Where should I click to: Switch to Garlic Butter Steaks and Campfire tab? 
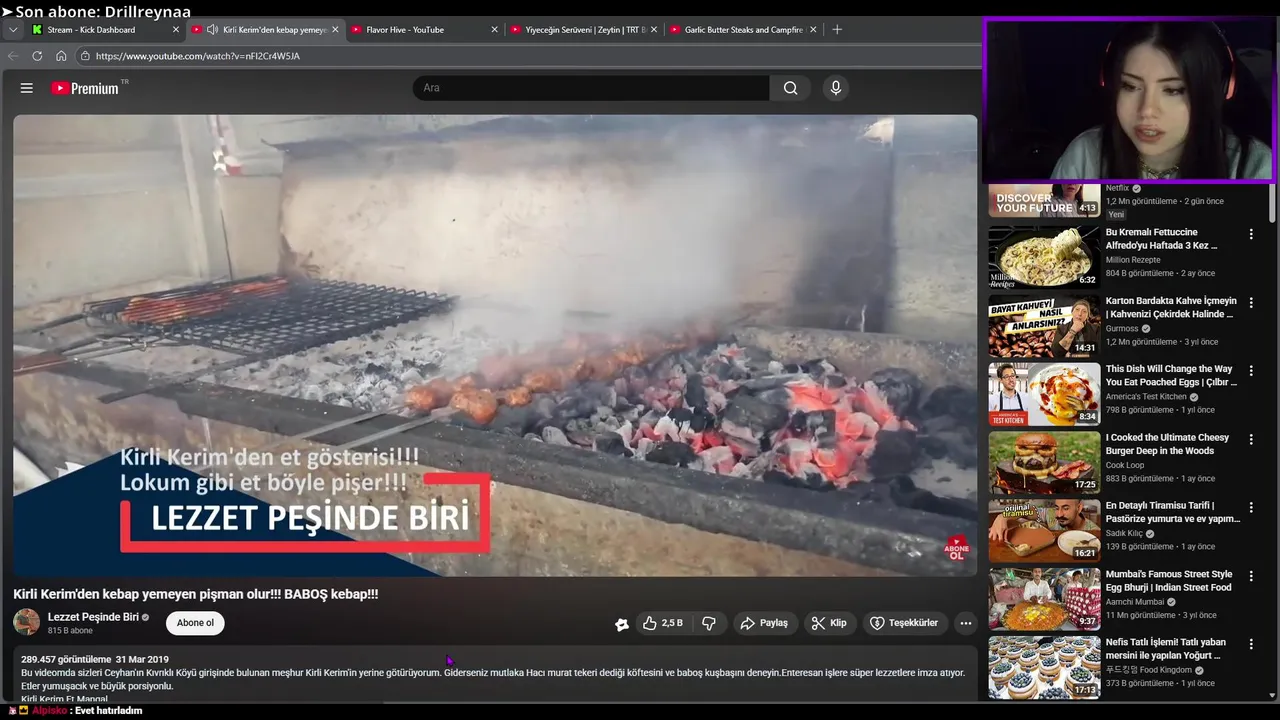[x=744, y=30]
